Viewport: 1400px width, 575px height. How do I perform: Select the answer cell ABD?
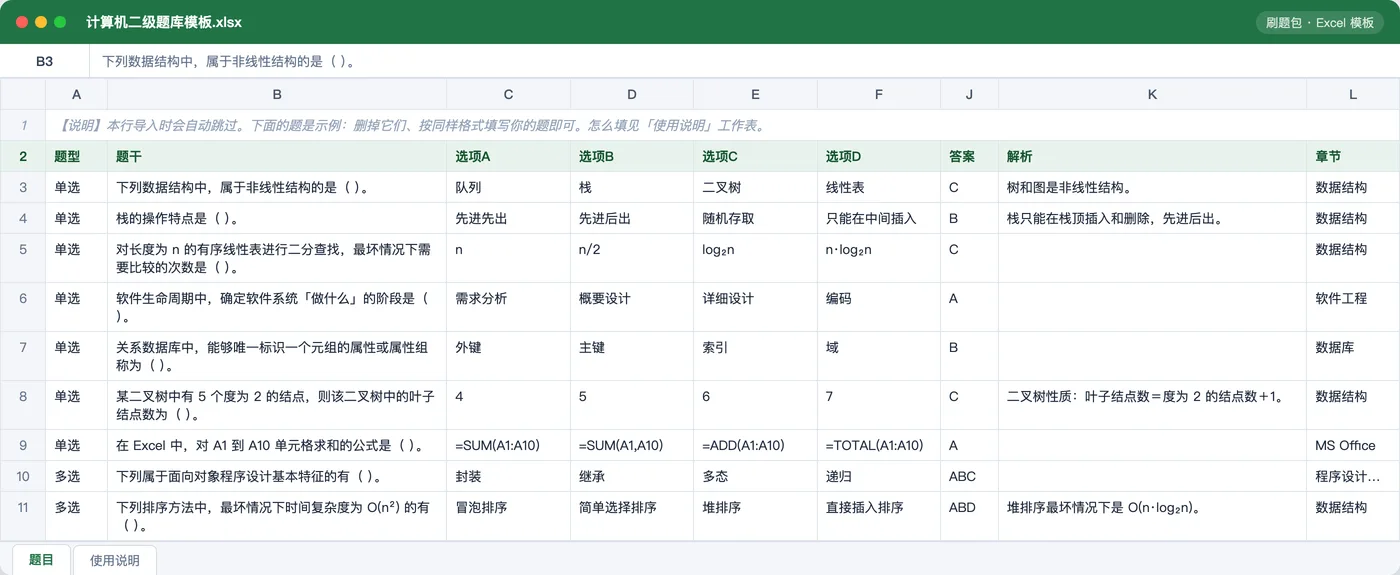tap(970, 516)
